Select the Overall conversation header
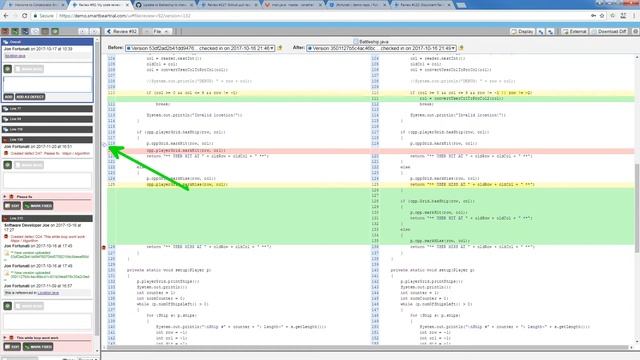The width and height of the screenshot is (640, 360). click(47, 42)
